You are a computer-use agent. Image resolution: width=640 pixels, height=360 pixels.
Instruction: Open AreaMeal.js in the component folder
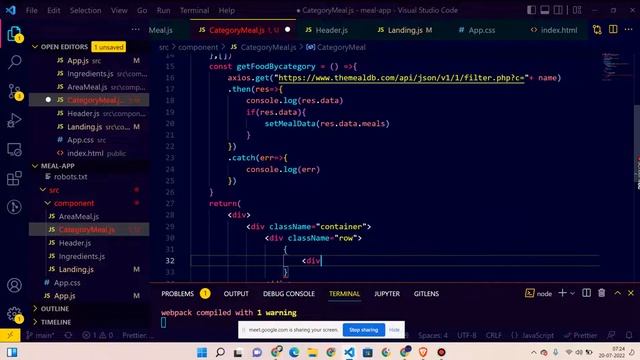tap(78, 216)
